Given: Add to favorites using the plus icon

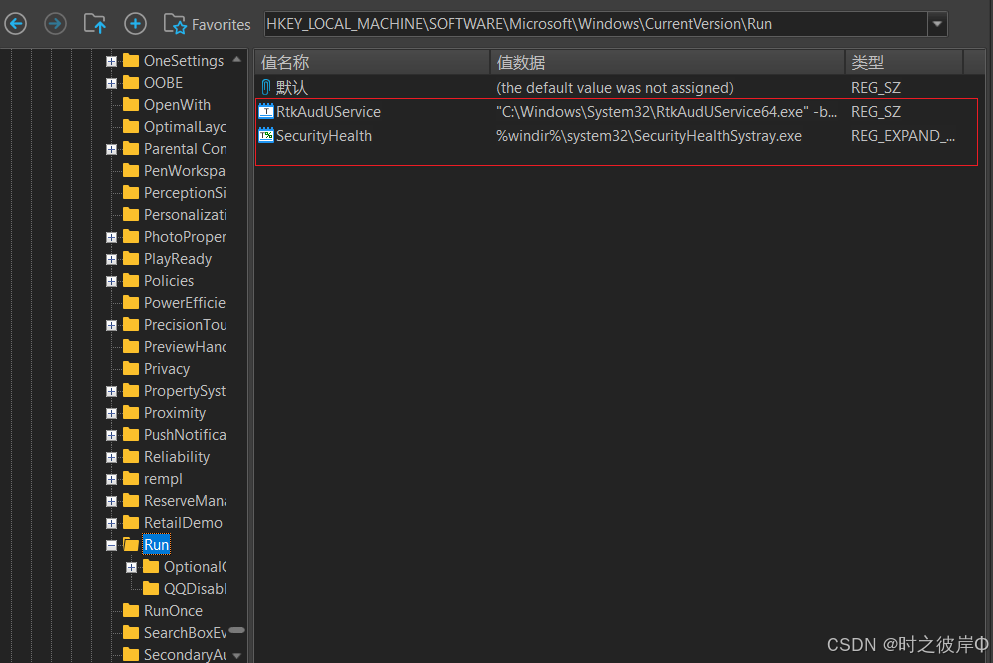Looking at the screenshot, I should coord(135,25).
